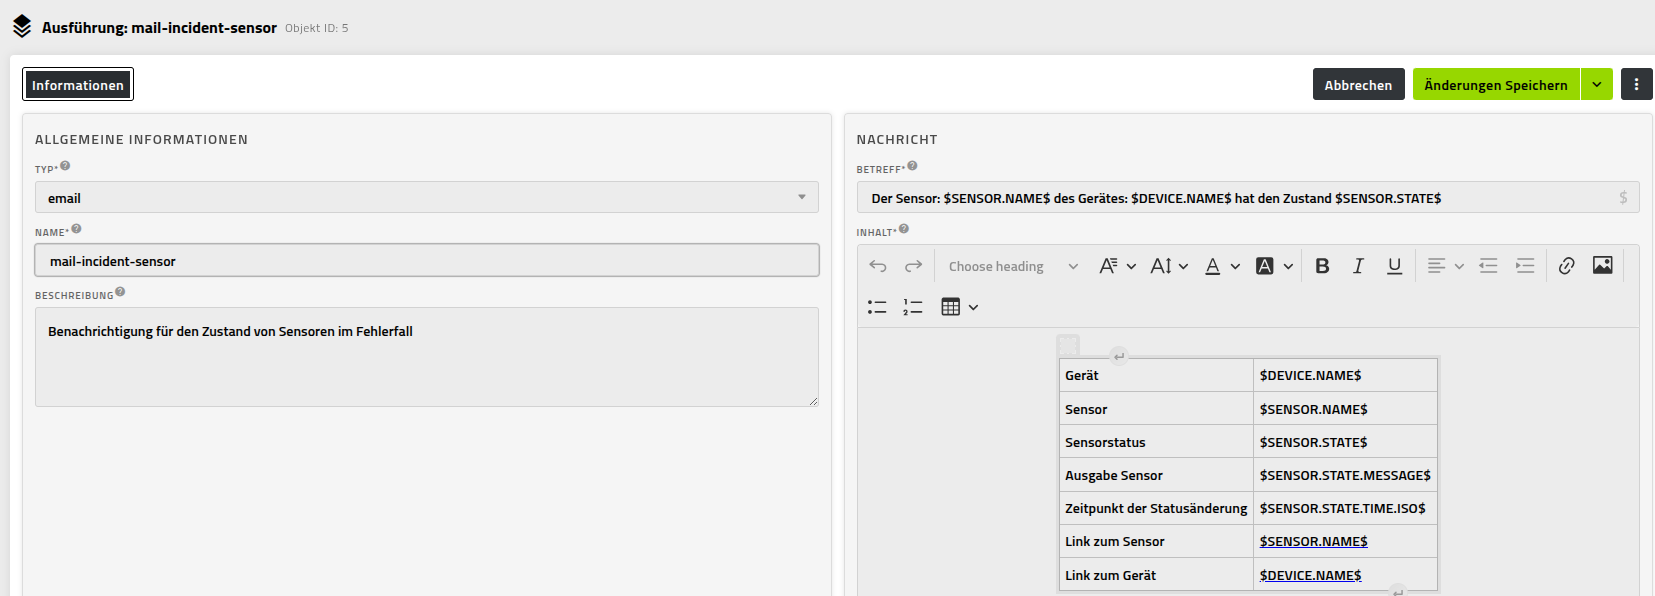Screen dimensions: 1655x596
Task: Toggle underline formatting in editor
Action: click(1394, 266)
